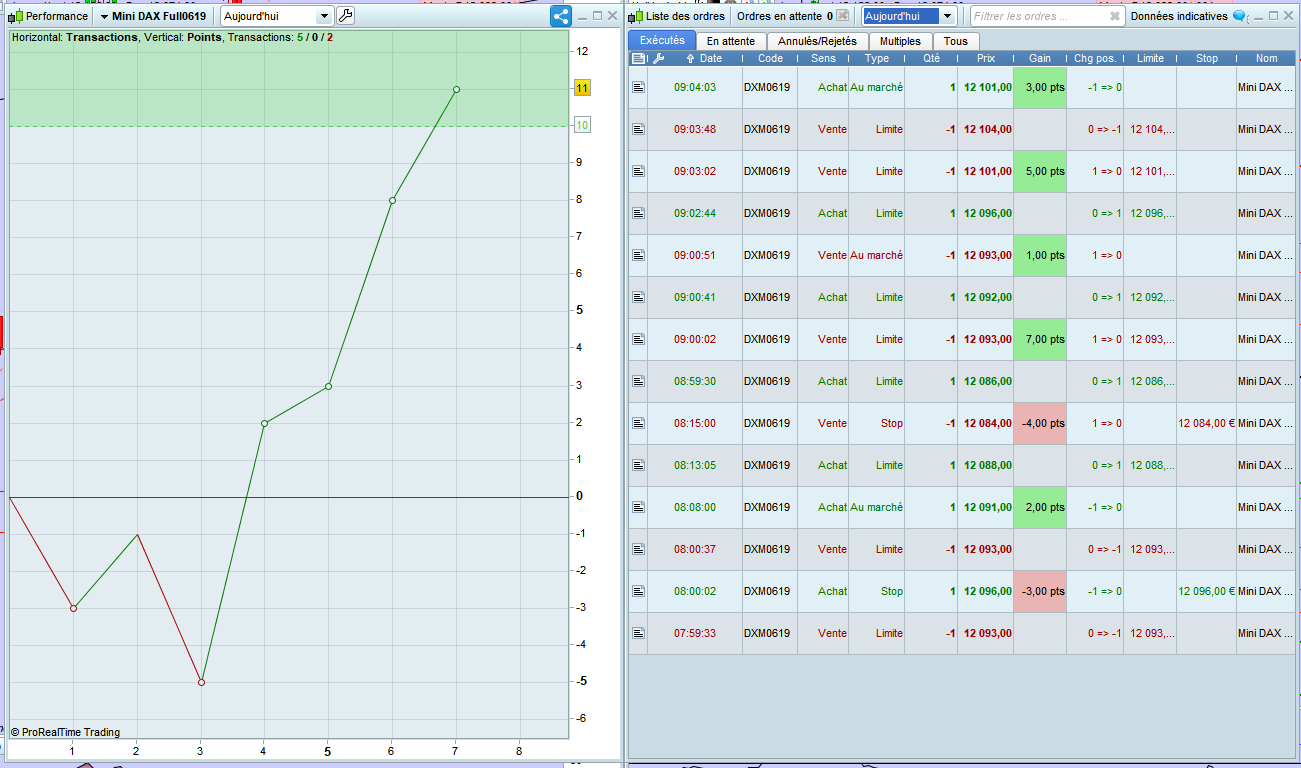
Task: Click the chart data point at transaction 6
Action: click(392, 200)
